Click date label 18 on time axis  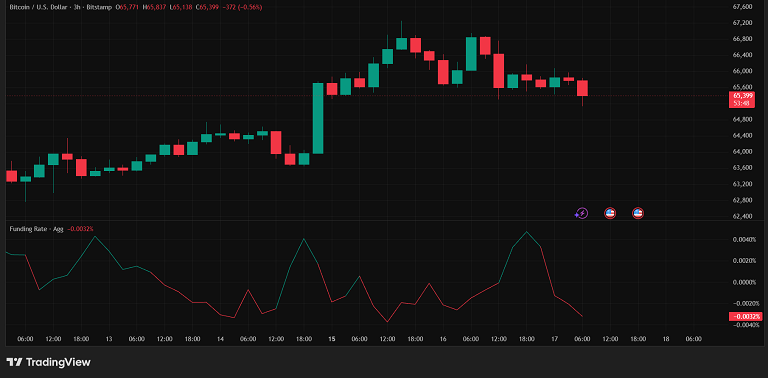(666, 339)
